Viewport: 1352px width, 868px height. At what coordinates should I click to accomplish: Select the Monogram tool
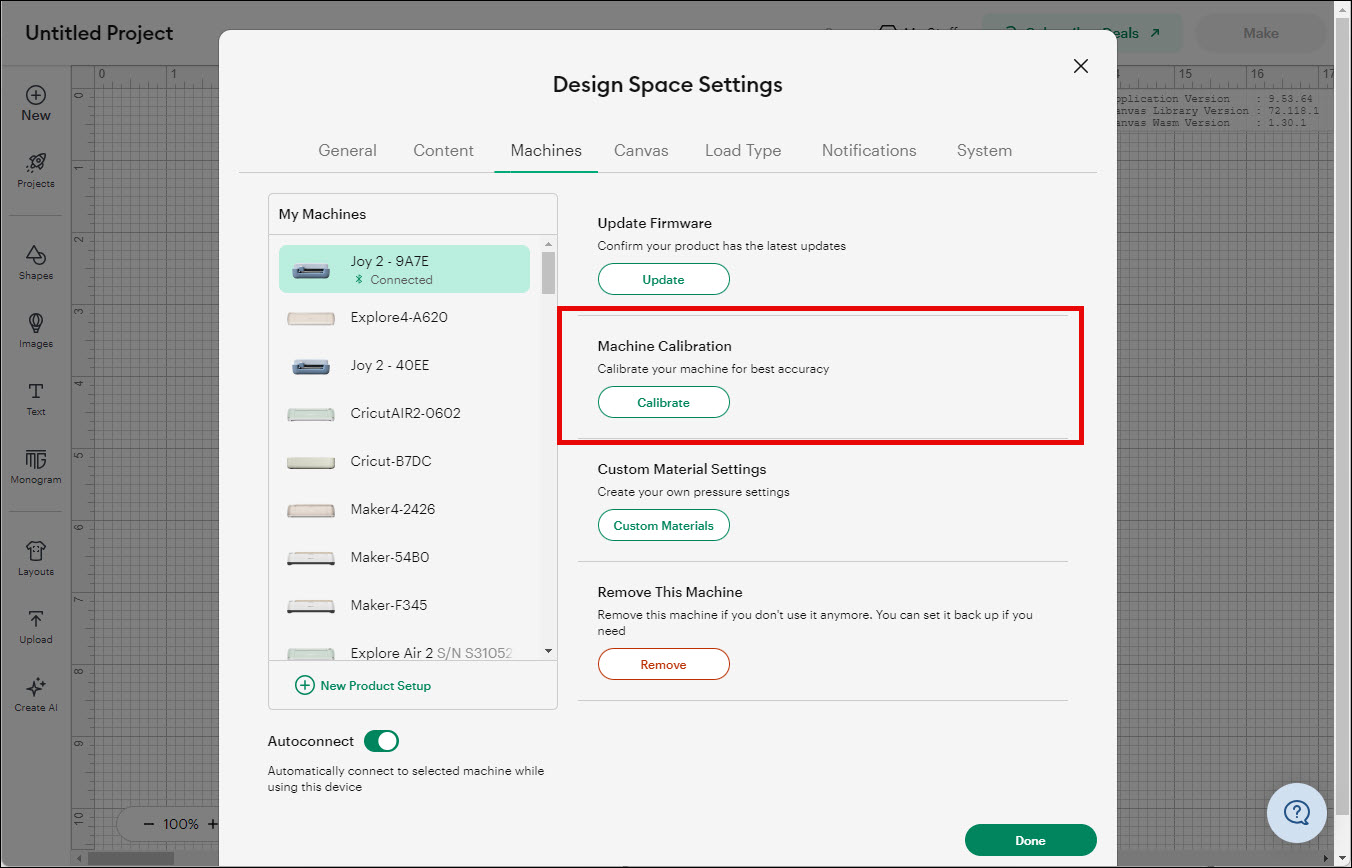click(35, 466)
